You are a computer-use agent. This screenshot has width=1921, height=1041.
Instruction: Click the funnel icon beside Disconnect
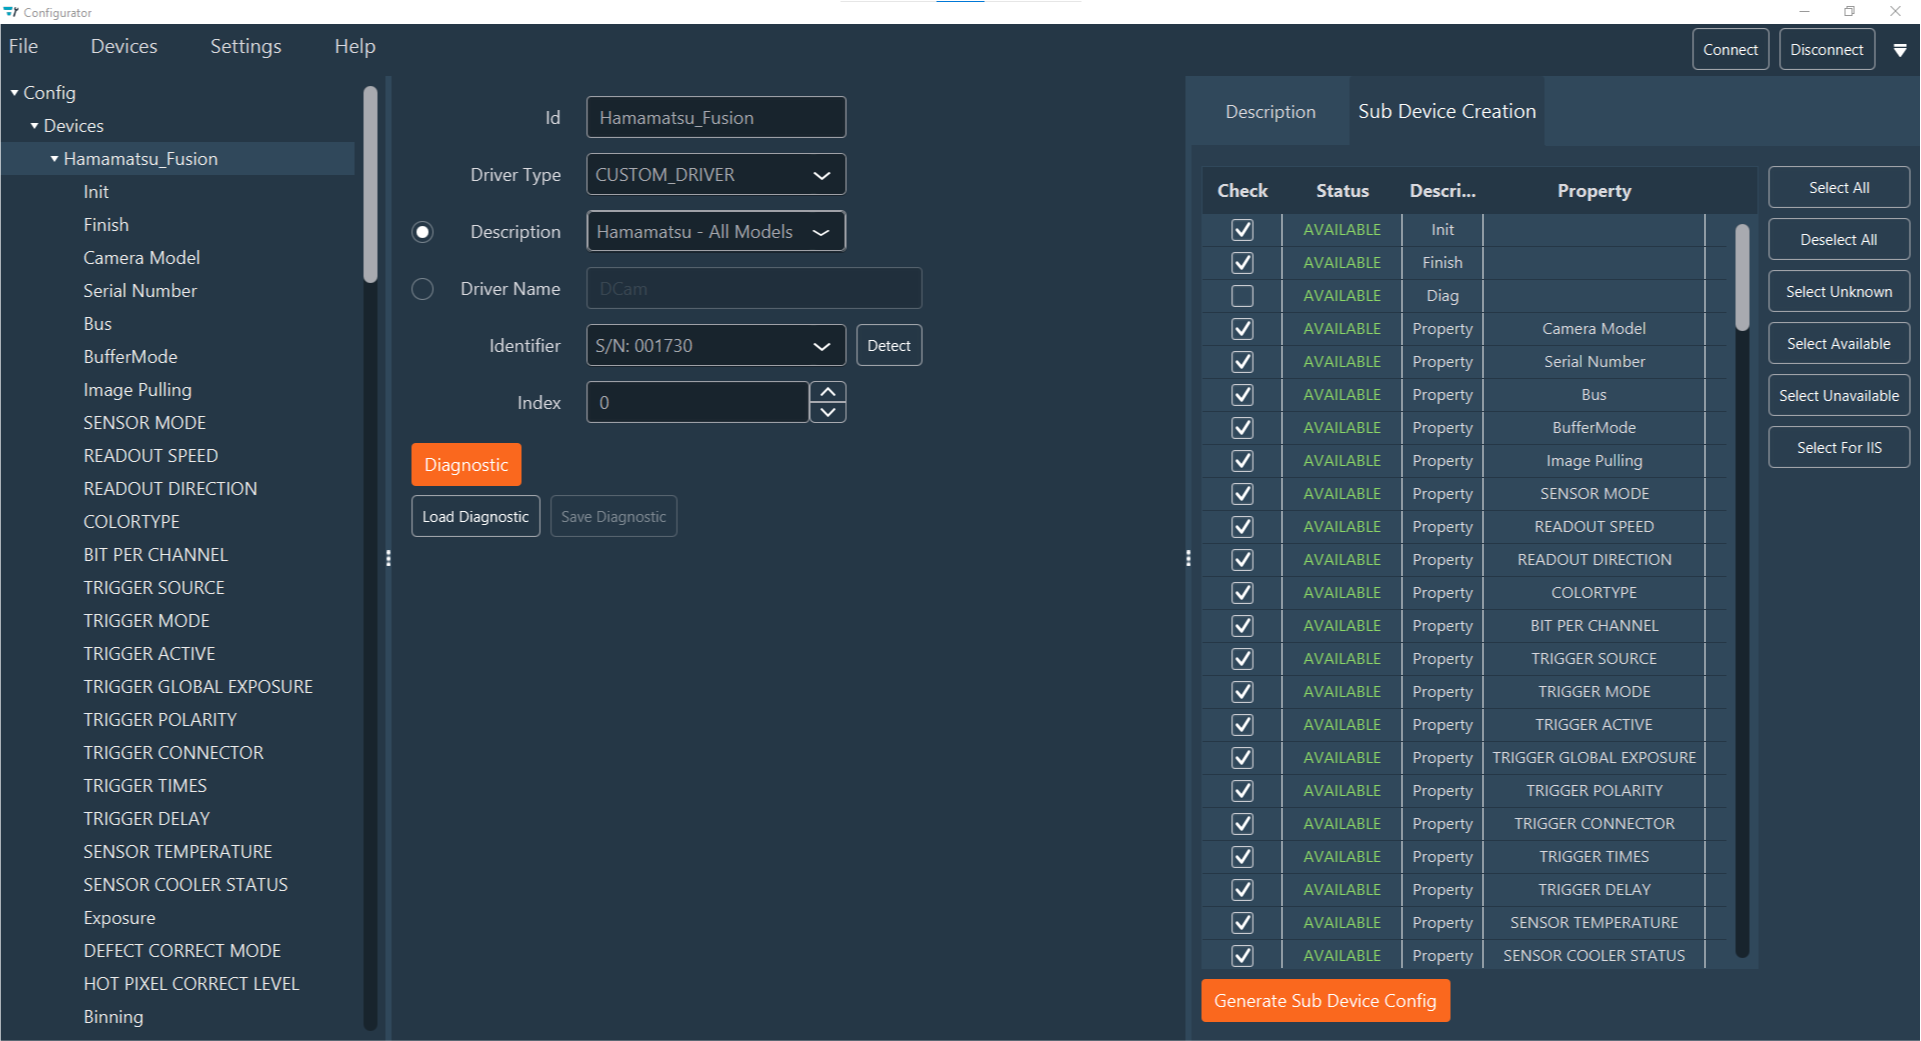click(1900, 50)
